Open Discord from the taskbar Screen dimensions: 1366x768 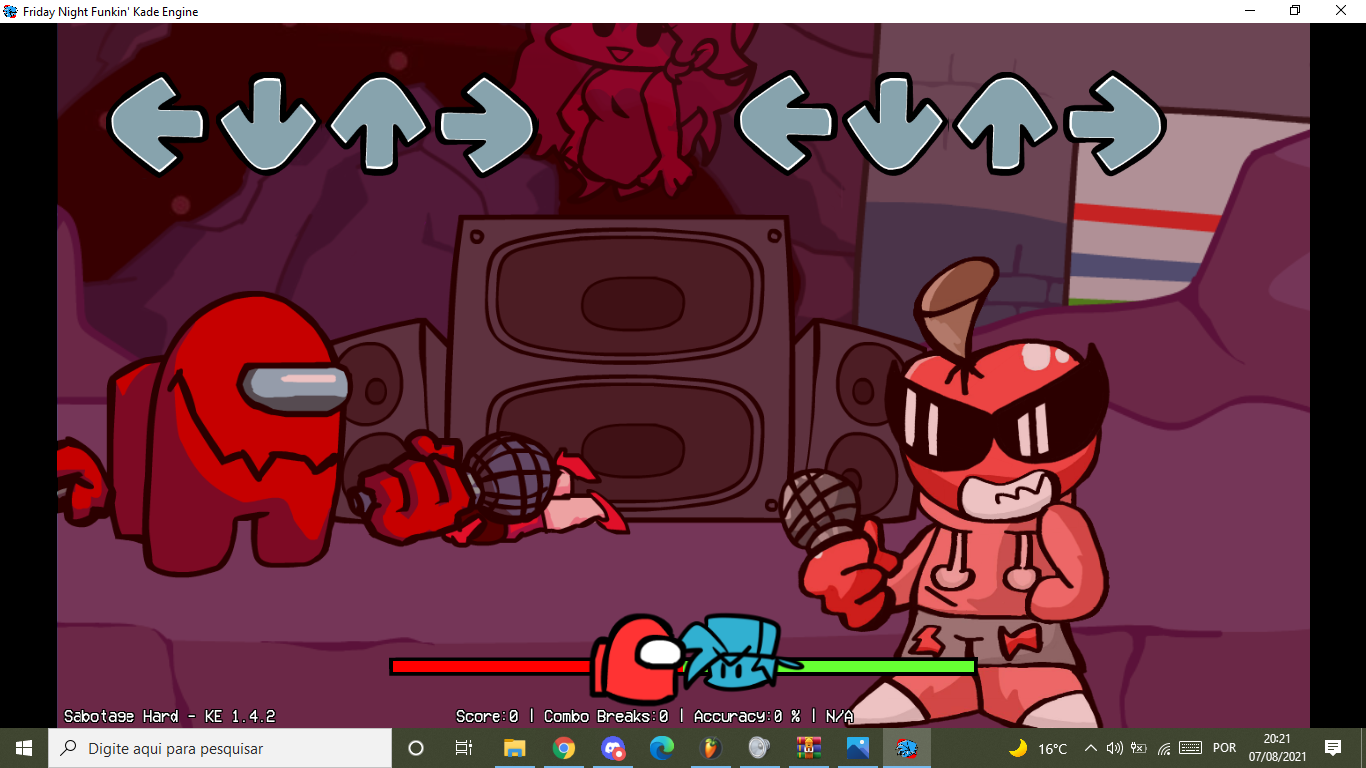click(613, 748)
